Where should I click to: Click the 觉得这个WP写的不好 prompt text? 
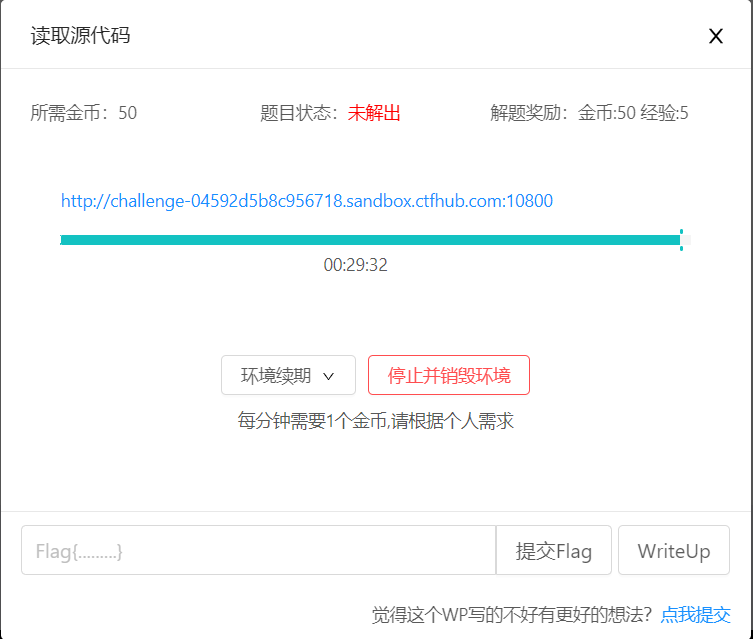[x=512, y=615]
